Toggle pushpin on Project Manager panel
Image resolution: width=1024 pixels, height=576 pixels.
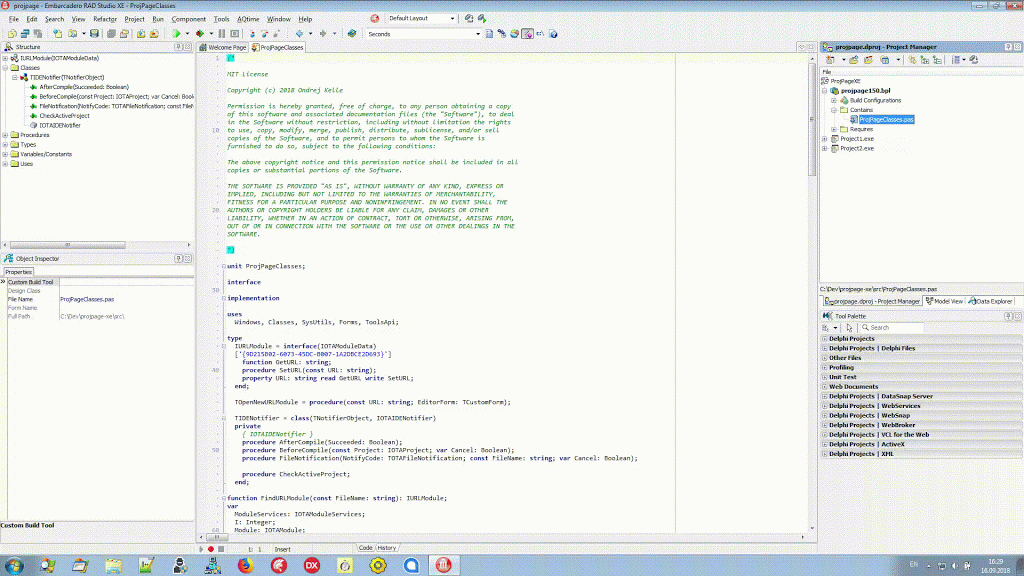coord(1008,47)
